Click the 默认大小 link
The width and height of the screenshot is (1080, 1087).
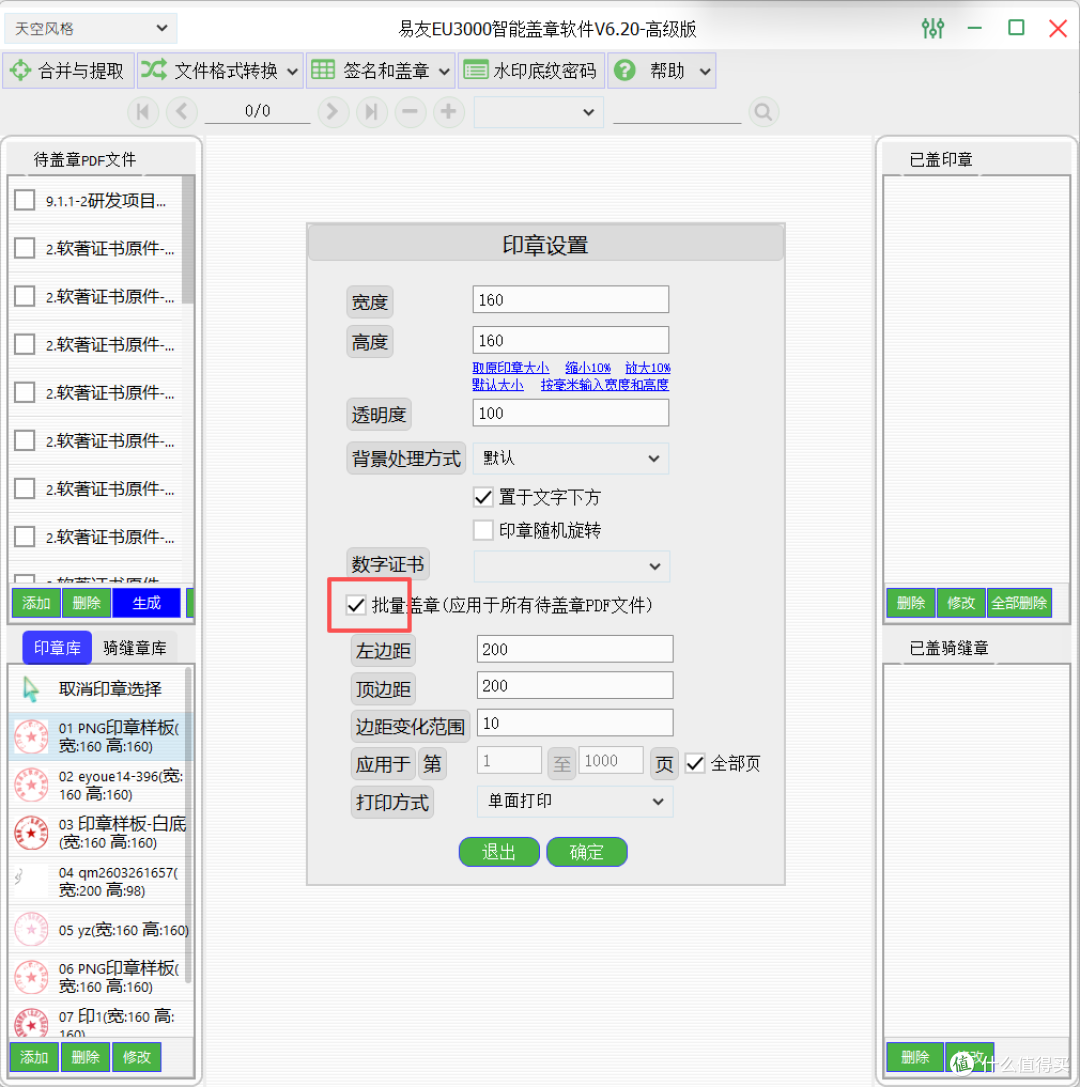click(x=498, y=384)
